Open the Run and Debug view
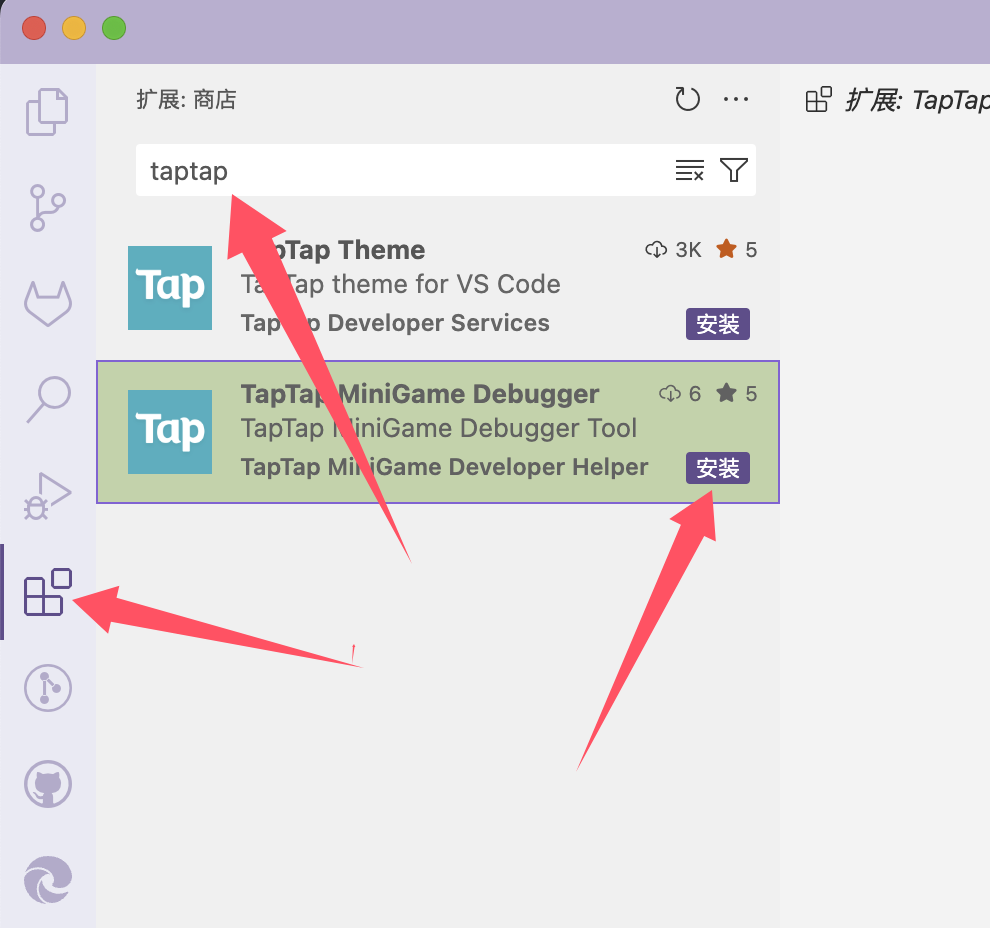Screen dimensions: 990x928 coord(47,496)
